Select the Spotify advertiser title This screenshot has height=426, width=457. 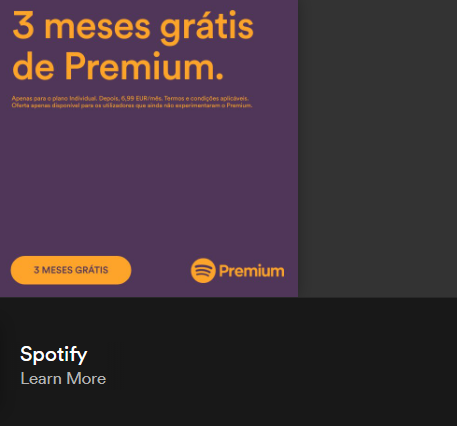click(54, 354)
